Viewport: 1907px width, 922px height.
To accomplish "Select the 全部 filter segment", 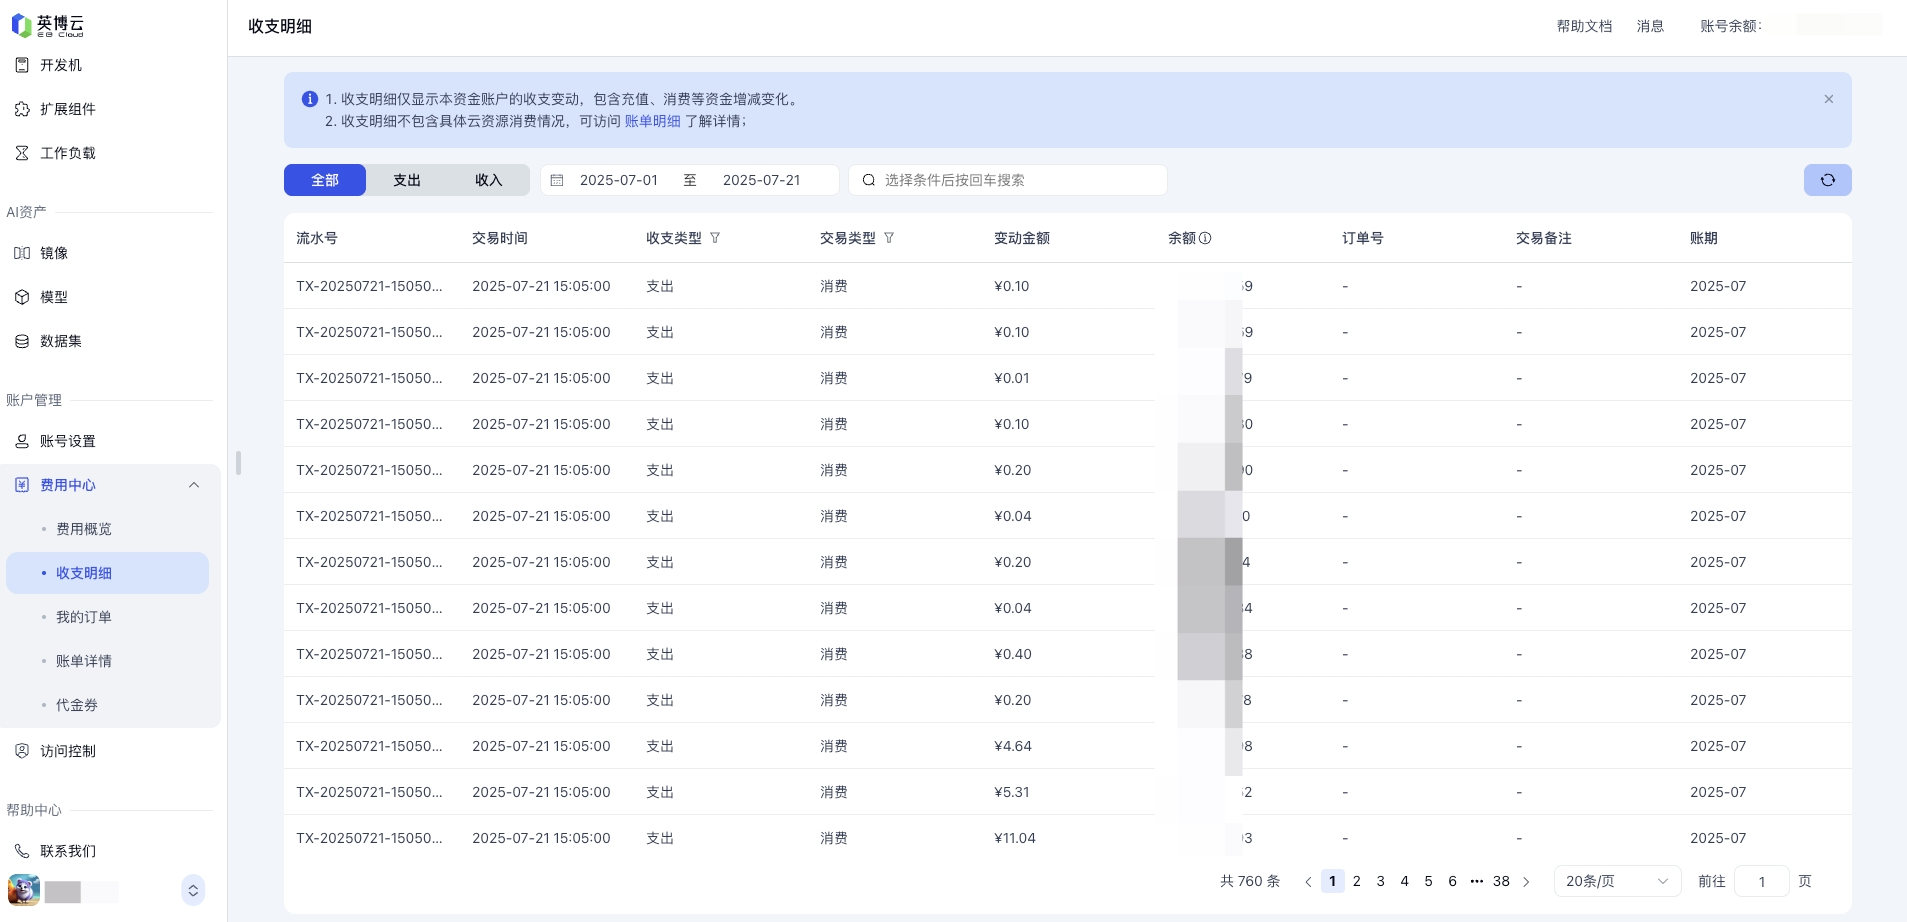I will click(325, 180).
